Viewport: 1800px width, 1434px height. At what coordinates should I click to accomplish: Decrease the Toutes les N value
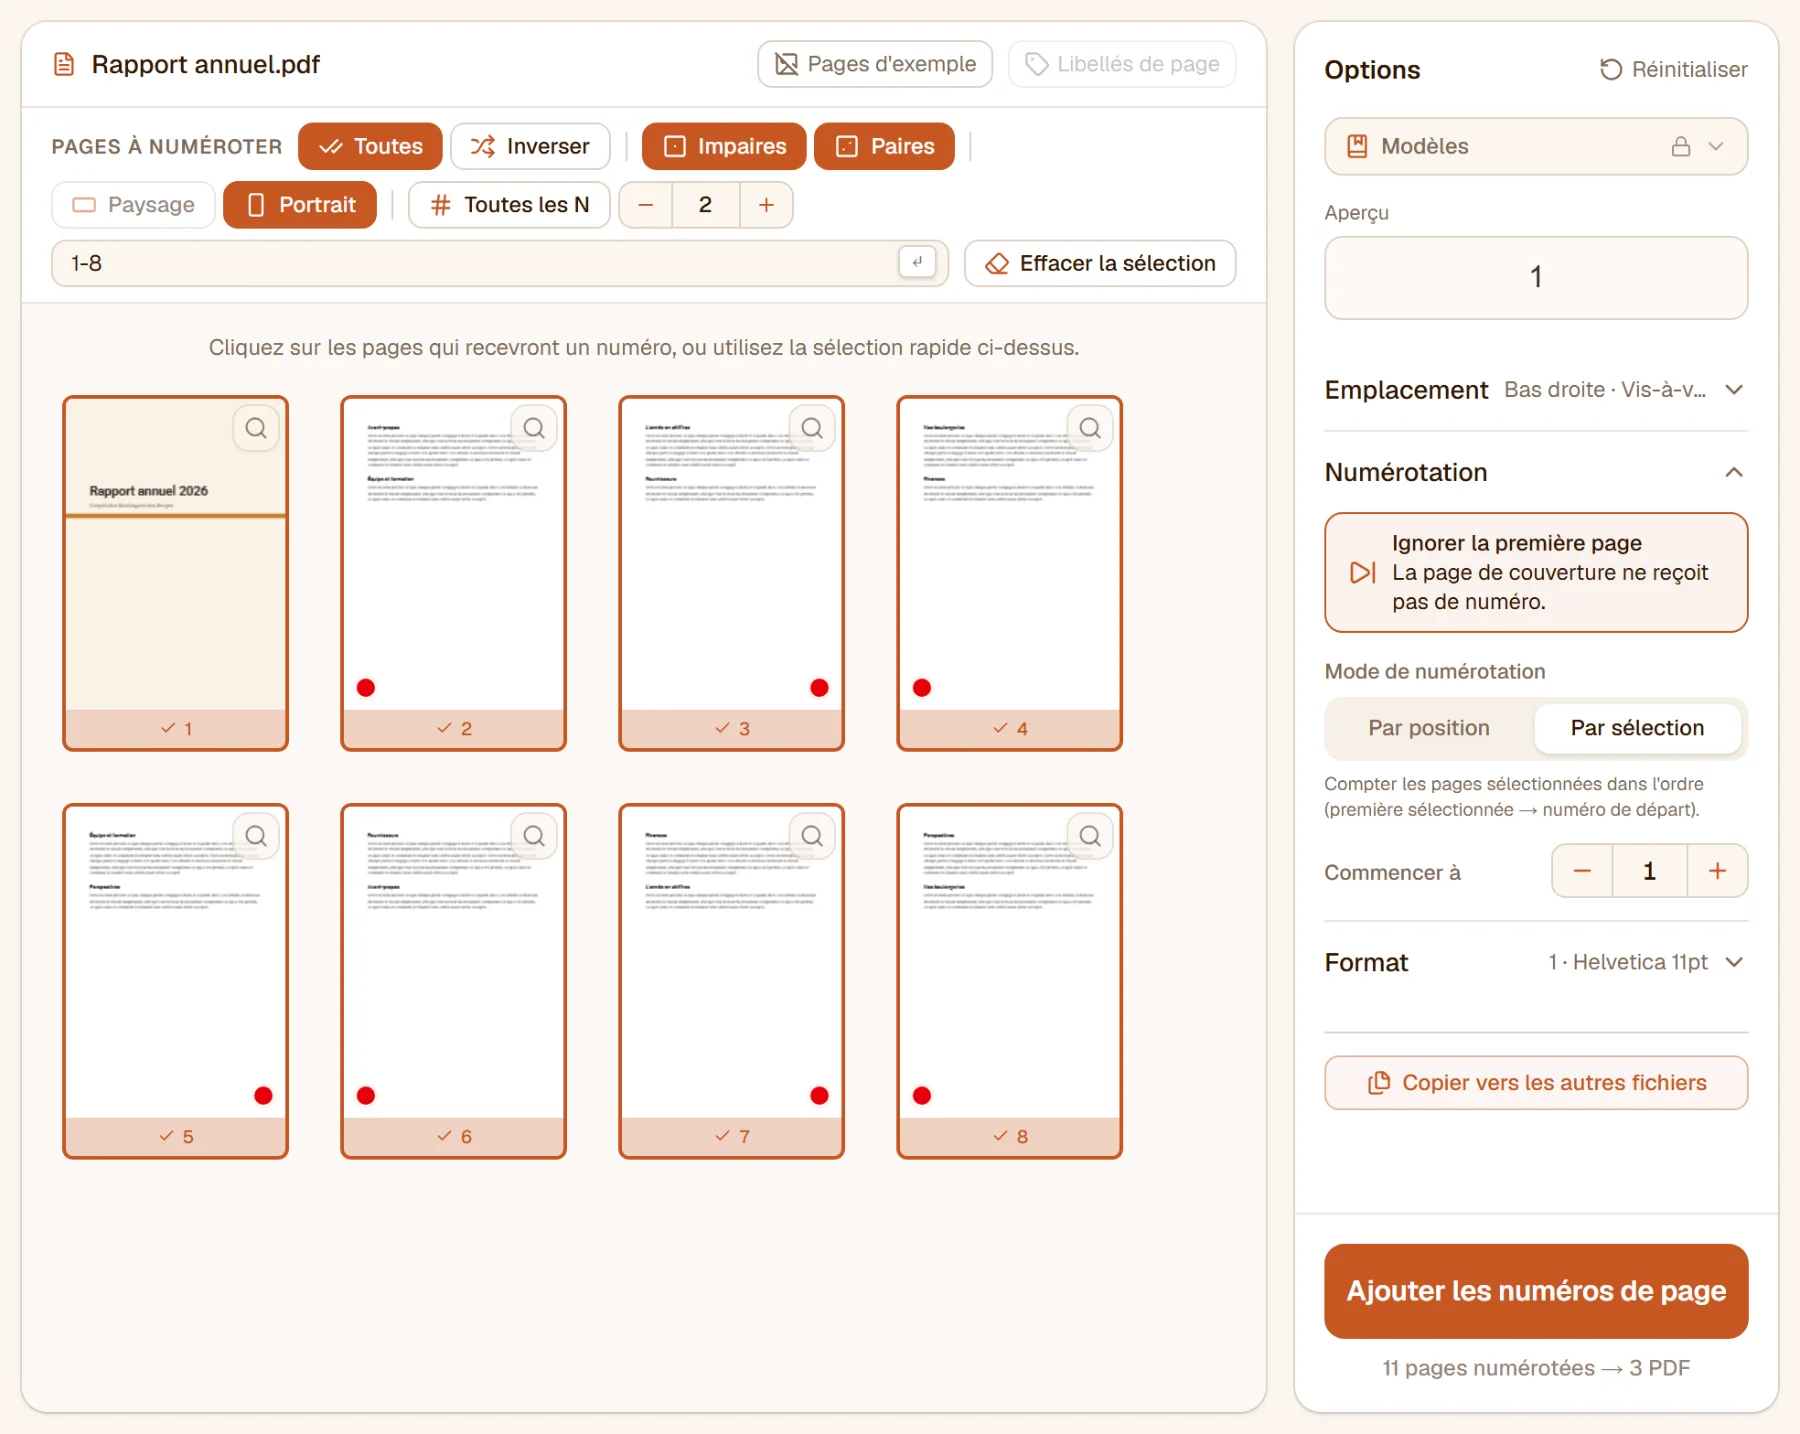tap(646, 205)
